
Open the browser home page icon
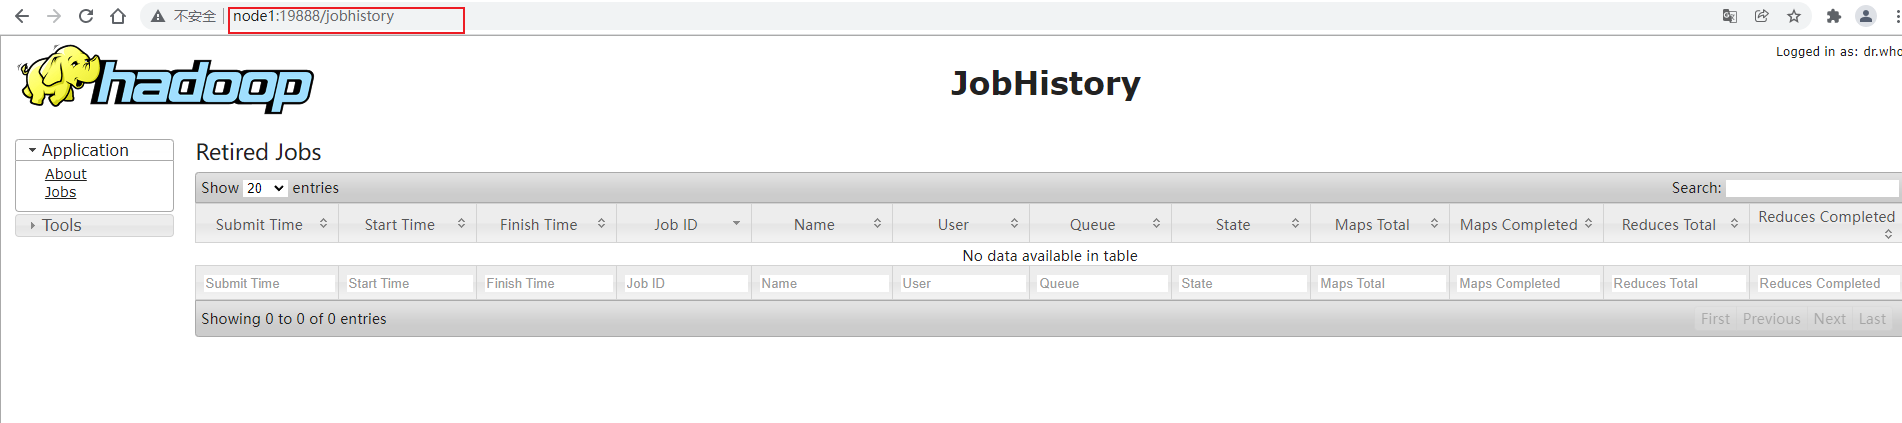pos(118,16)
